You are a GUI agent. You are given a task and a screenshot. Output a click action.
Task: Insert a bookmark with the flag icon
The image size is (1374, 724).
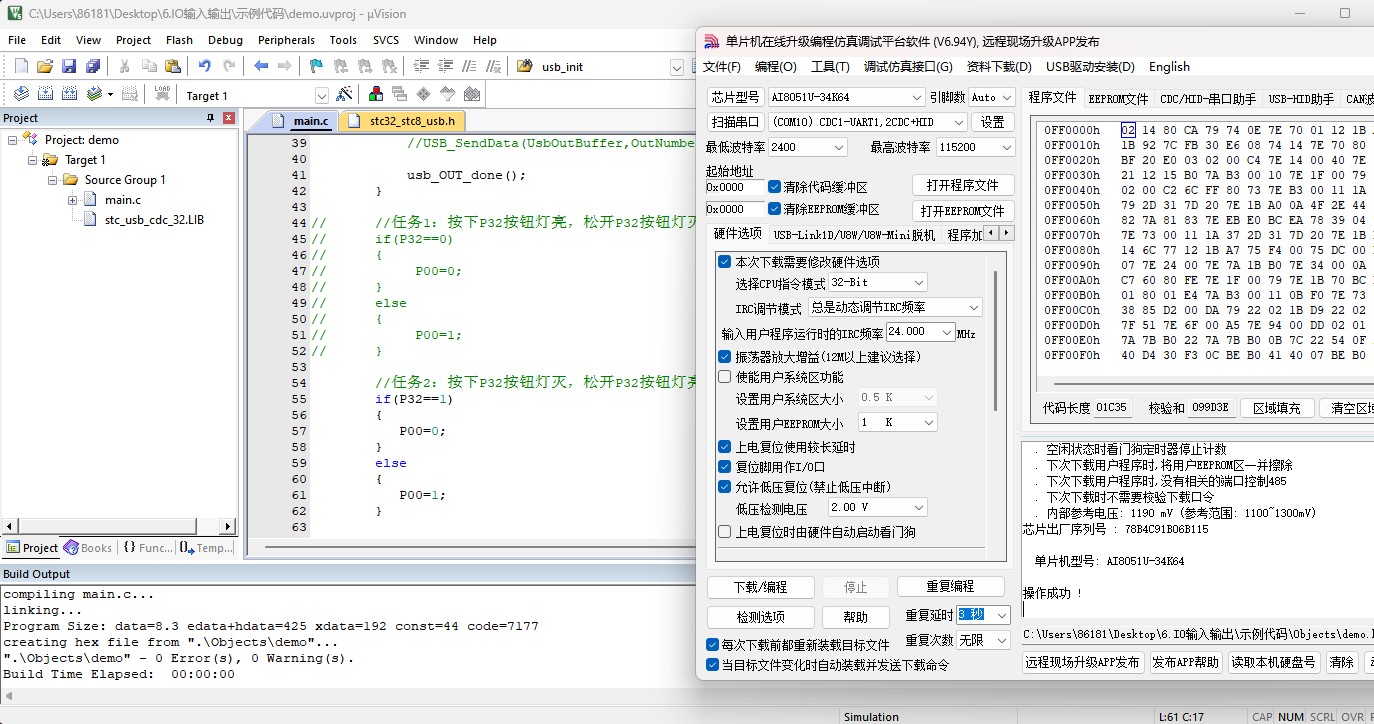316,66
